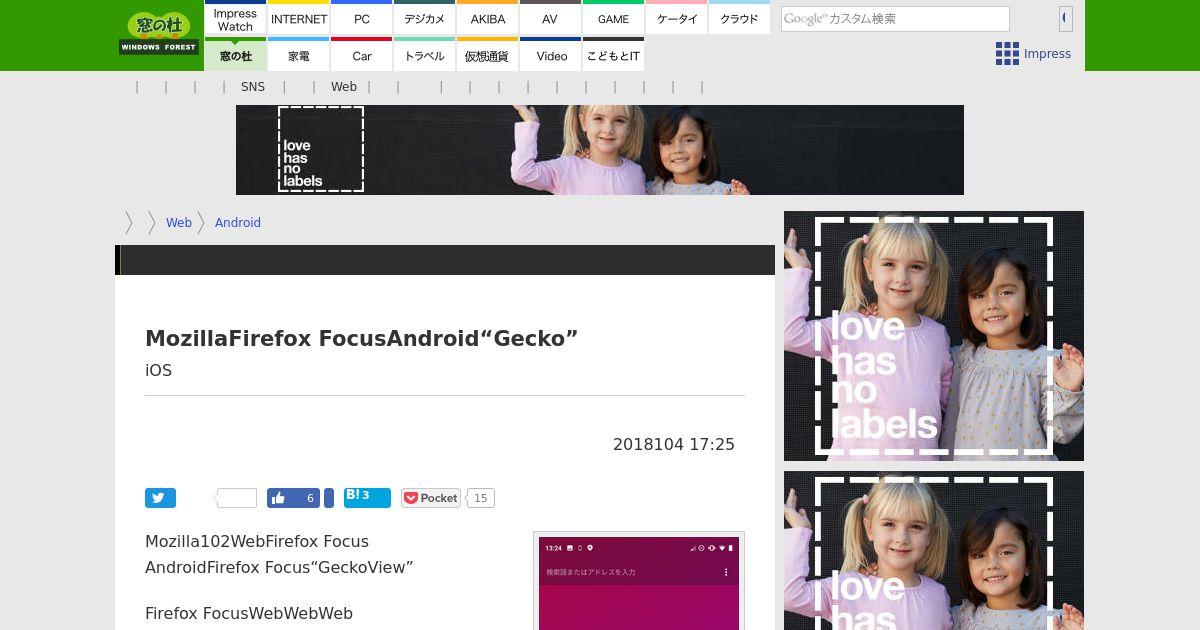Open the AV tab
This screenshot has width=1200, height=630.
(550, 18)
